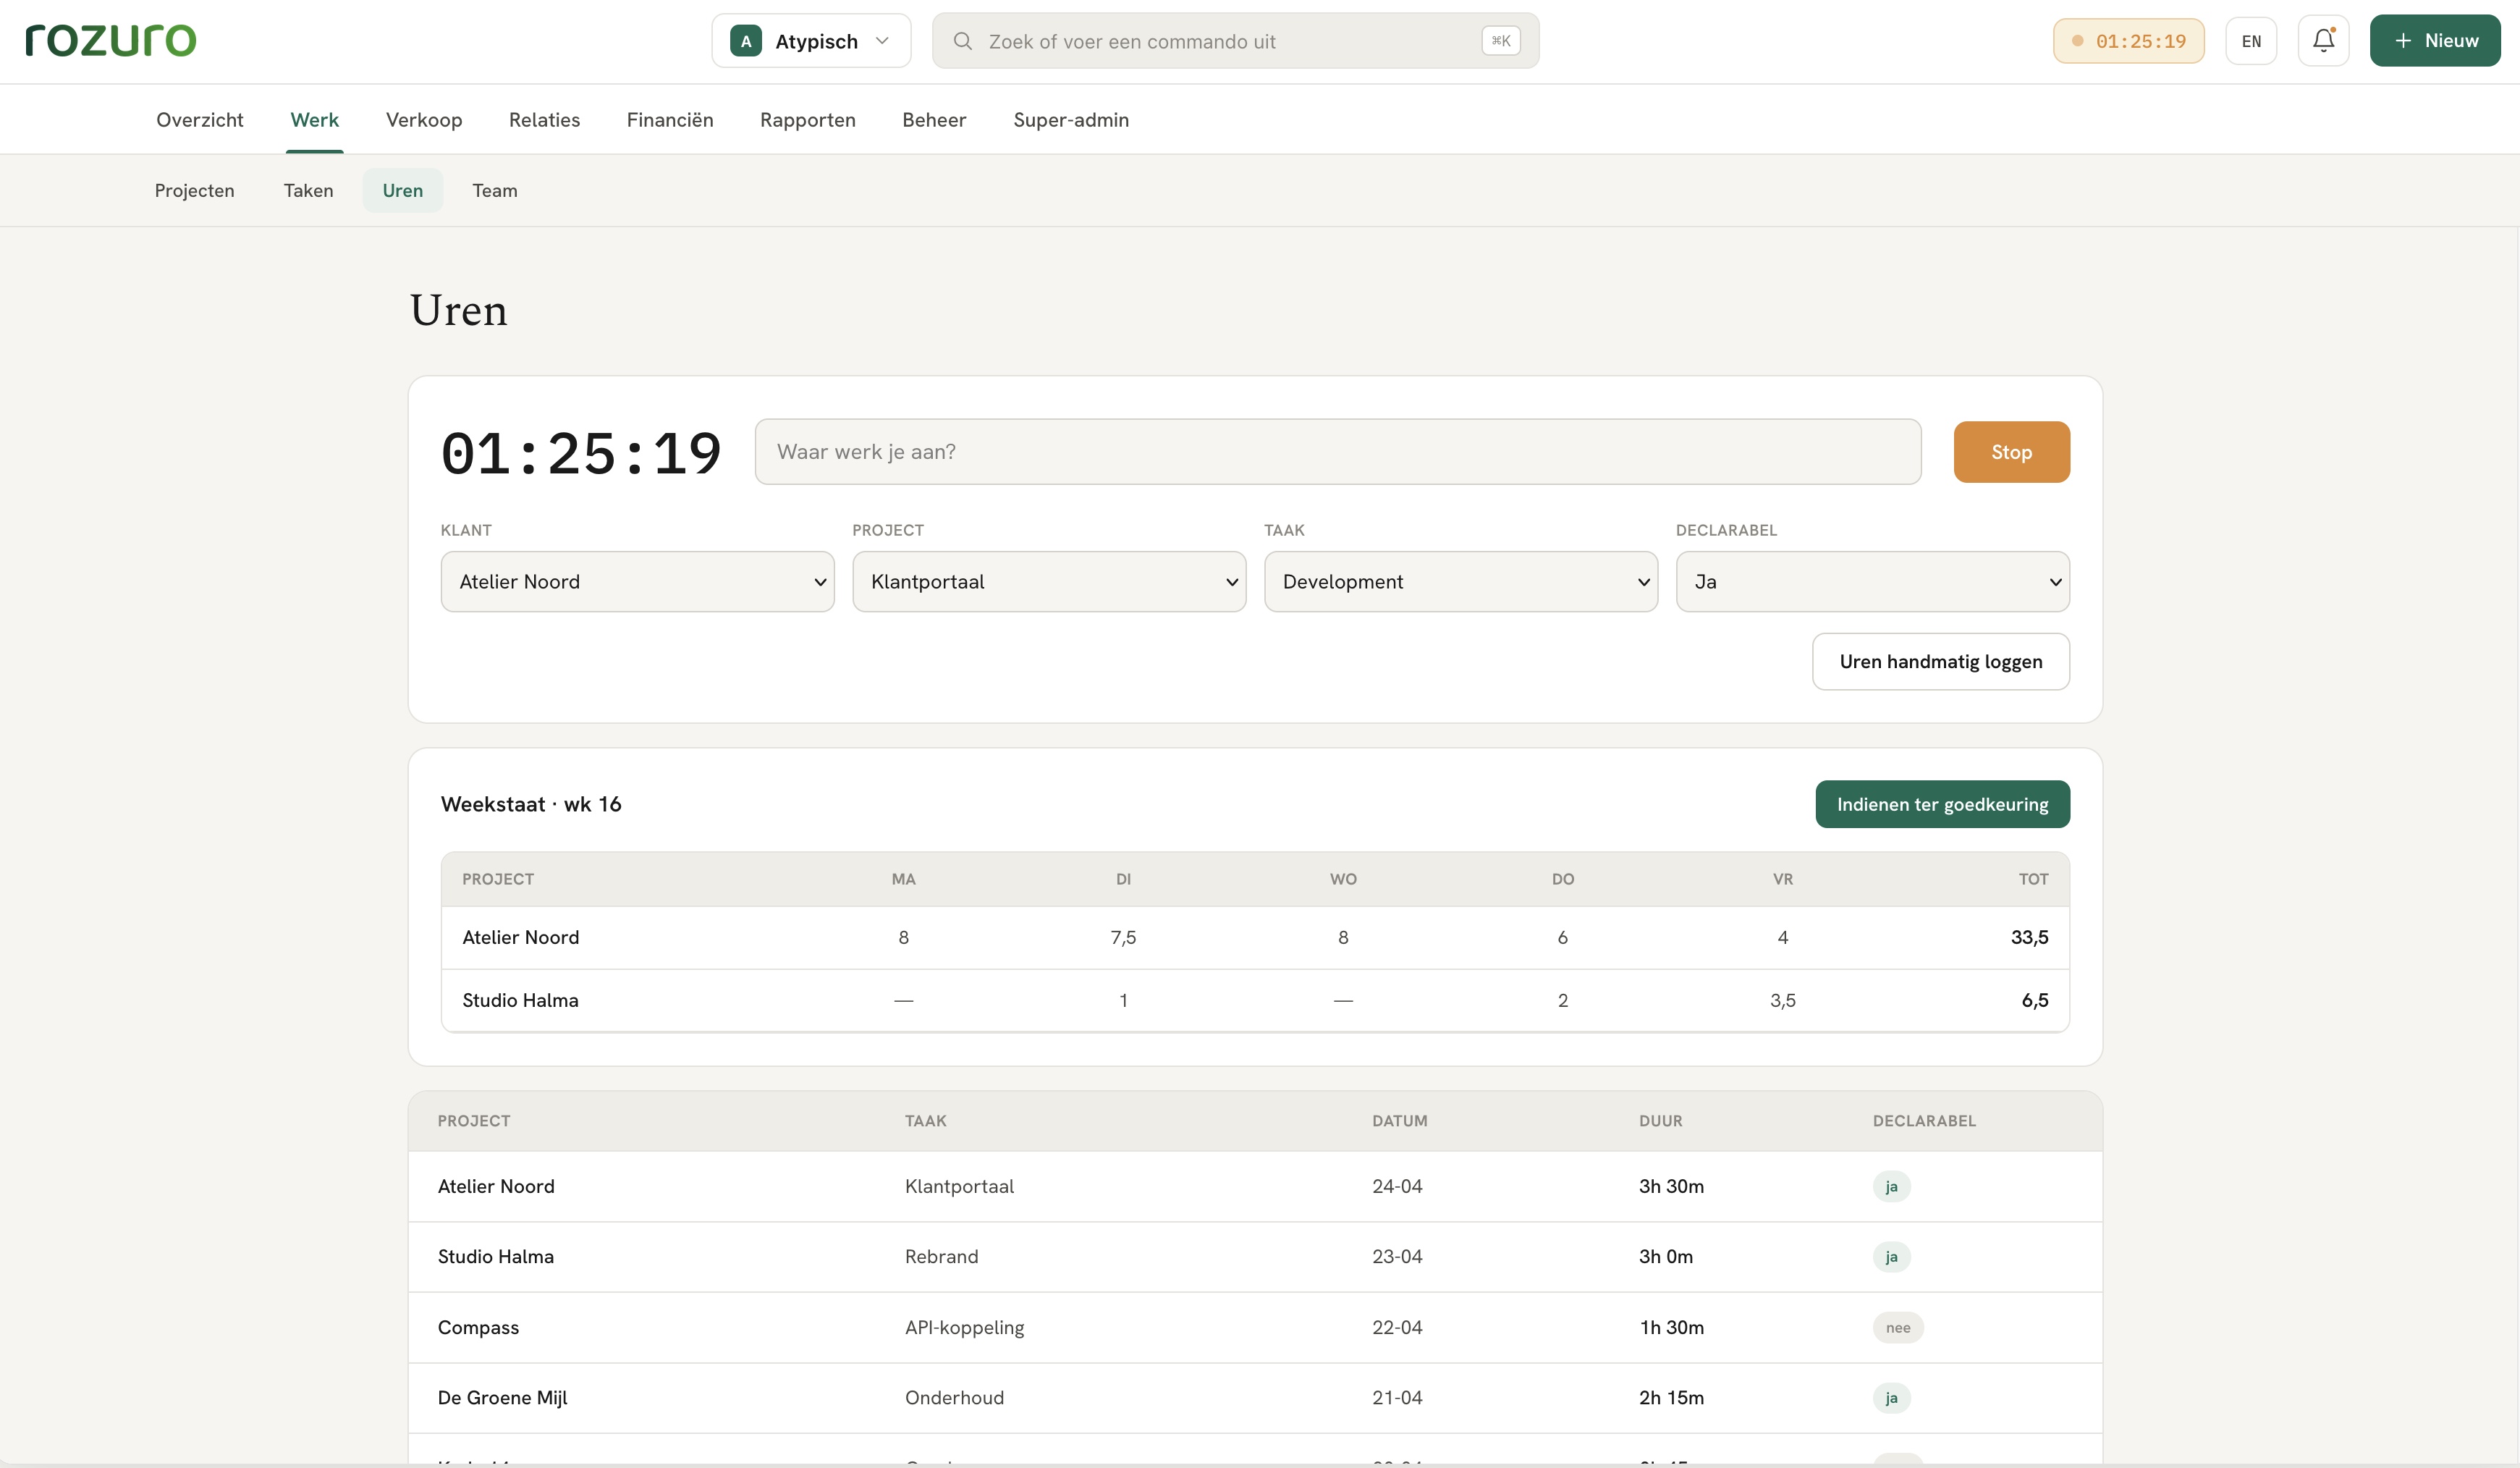This screenshot has height=1468, width=2520.
Task: Select the Uren tab
Action: tap(403, 190)
